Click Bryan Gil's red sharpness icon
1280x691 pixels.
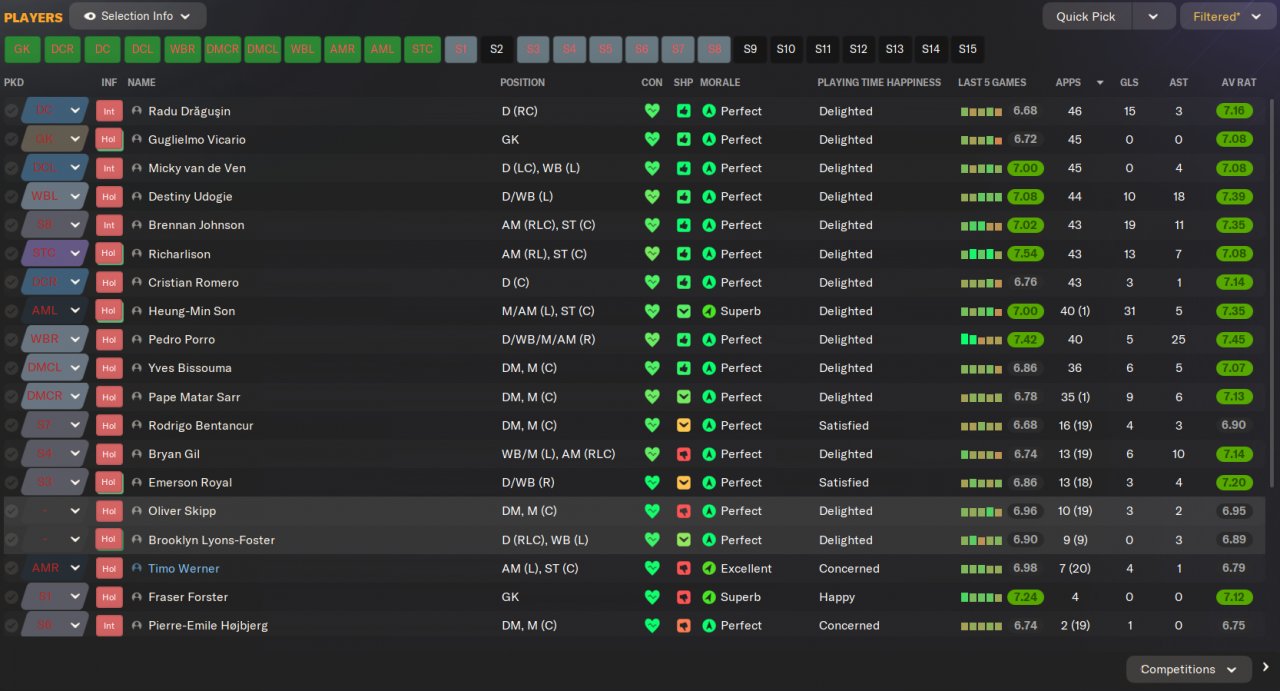pyautogui.click(x=684, y=454)
